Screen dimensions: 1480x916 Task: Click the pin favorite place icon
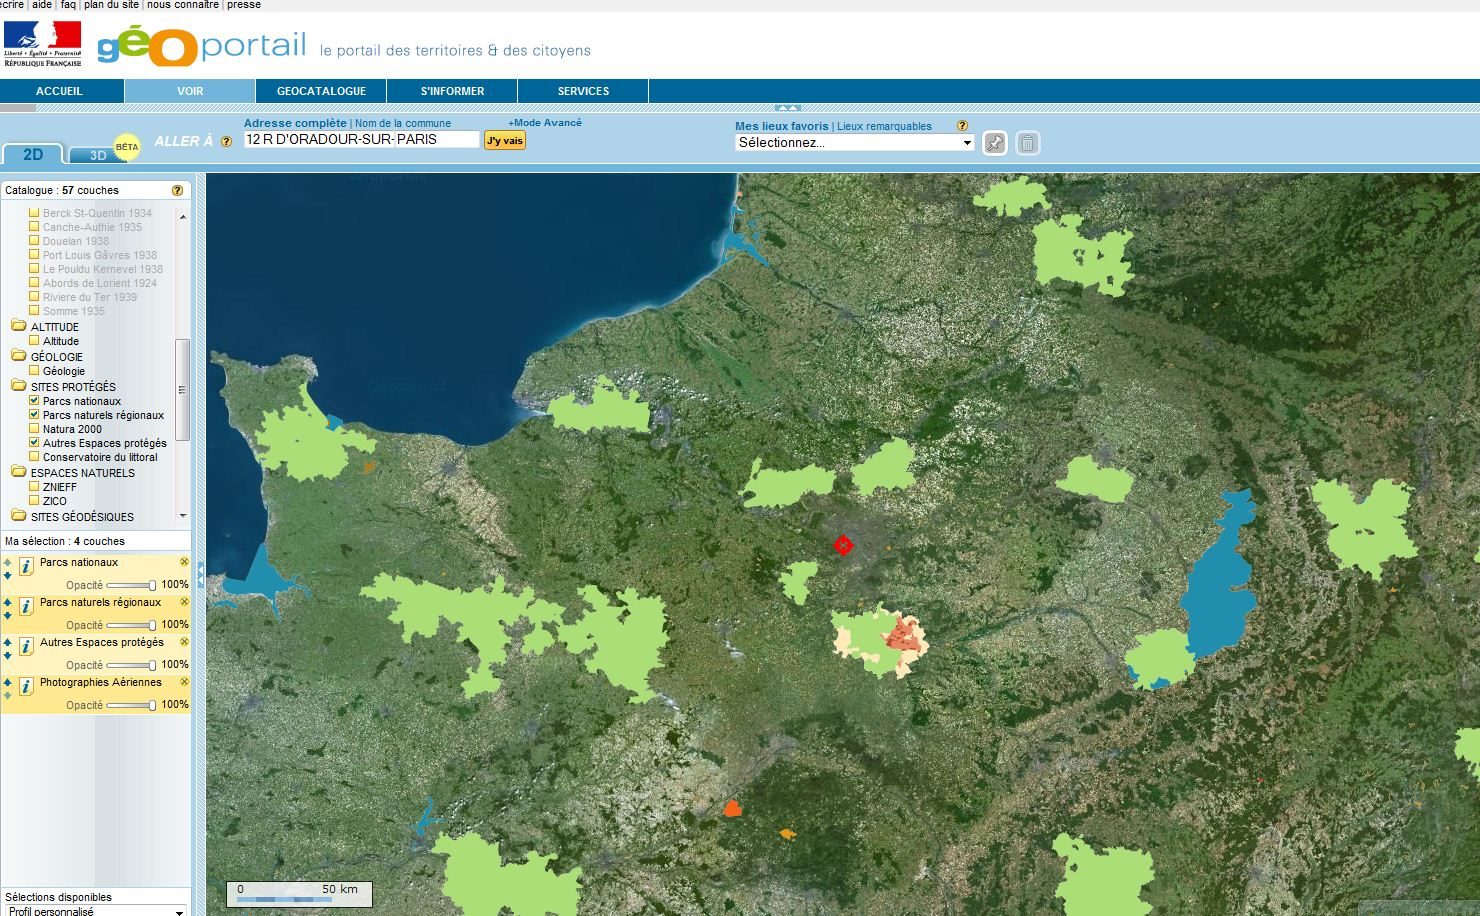coord(994,143)
